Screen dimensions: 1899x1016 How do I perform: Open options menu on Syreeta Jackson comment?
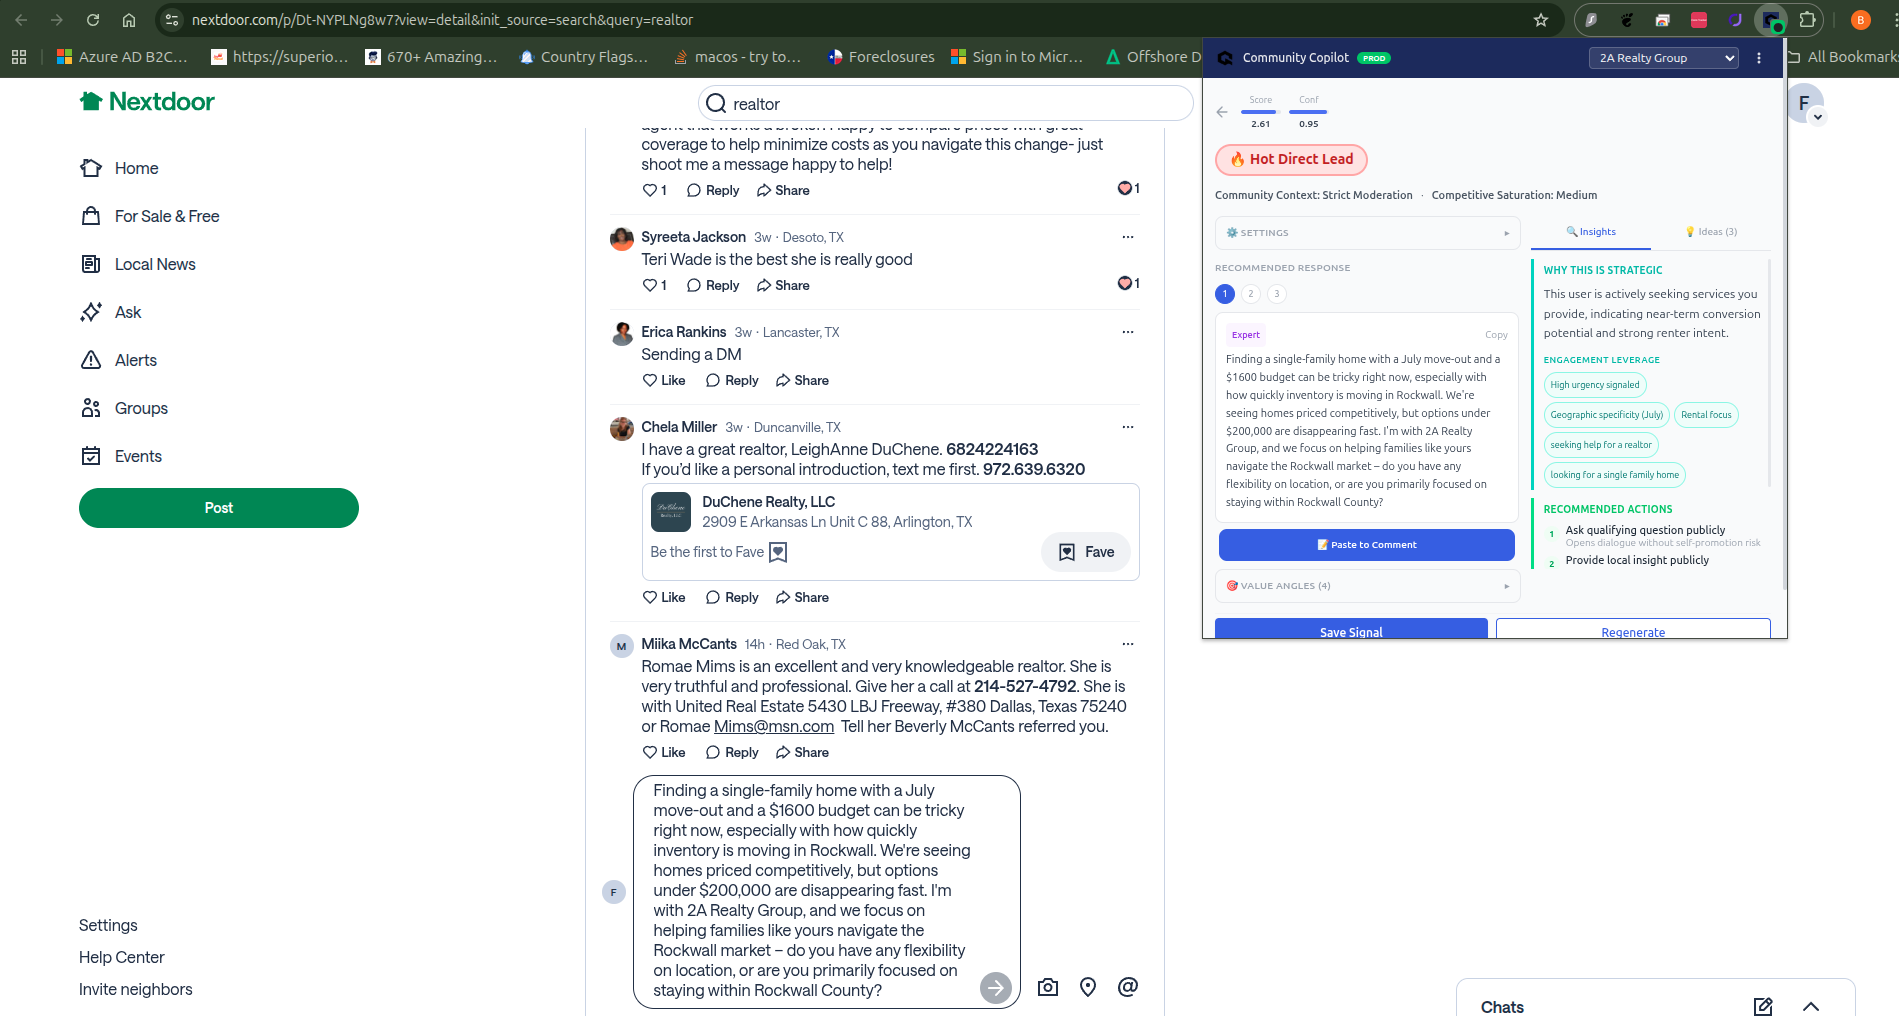click(1128, 237)
